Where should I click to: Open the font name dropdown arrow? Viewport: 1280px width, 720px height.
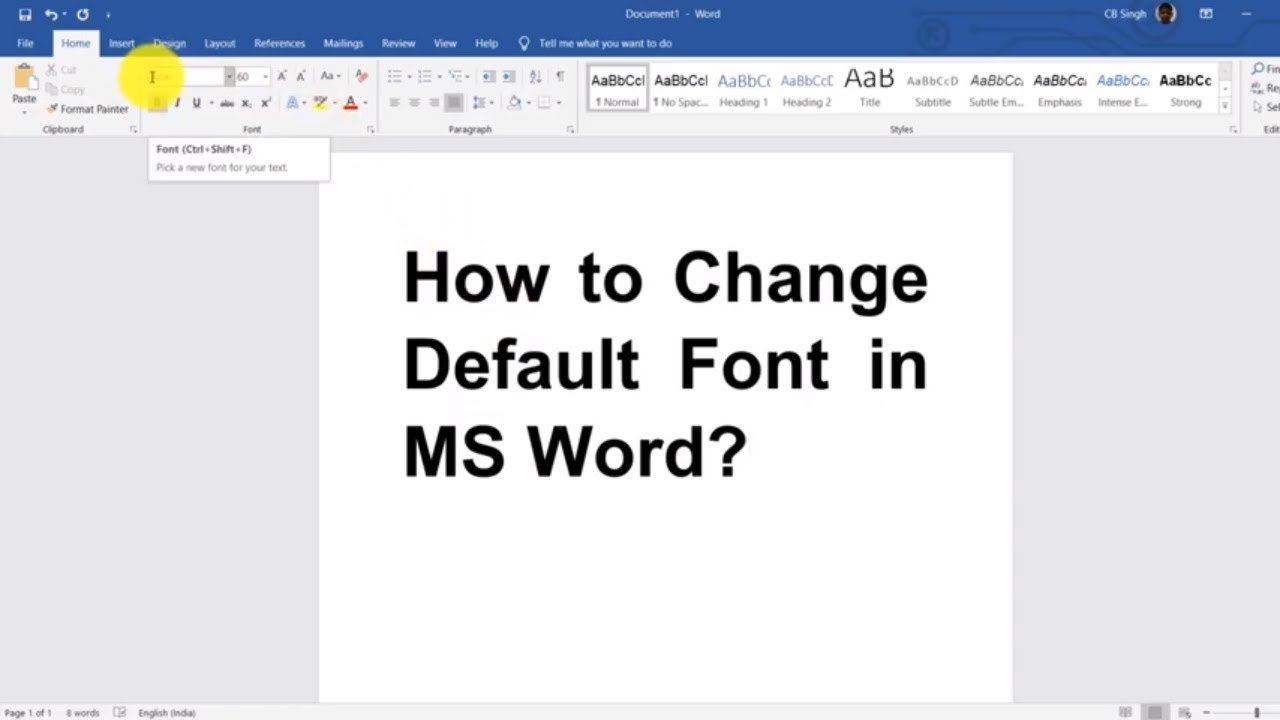pos(229,76)
